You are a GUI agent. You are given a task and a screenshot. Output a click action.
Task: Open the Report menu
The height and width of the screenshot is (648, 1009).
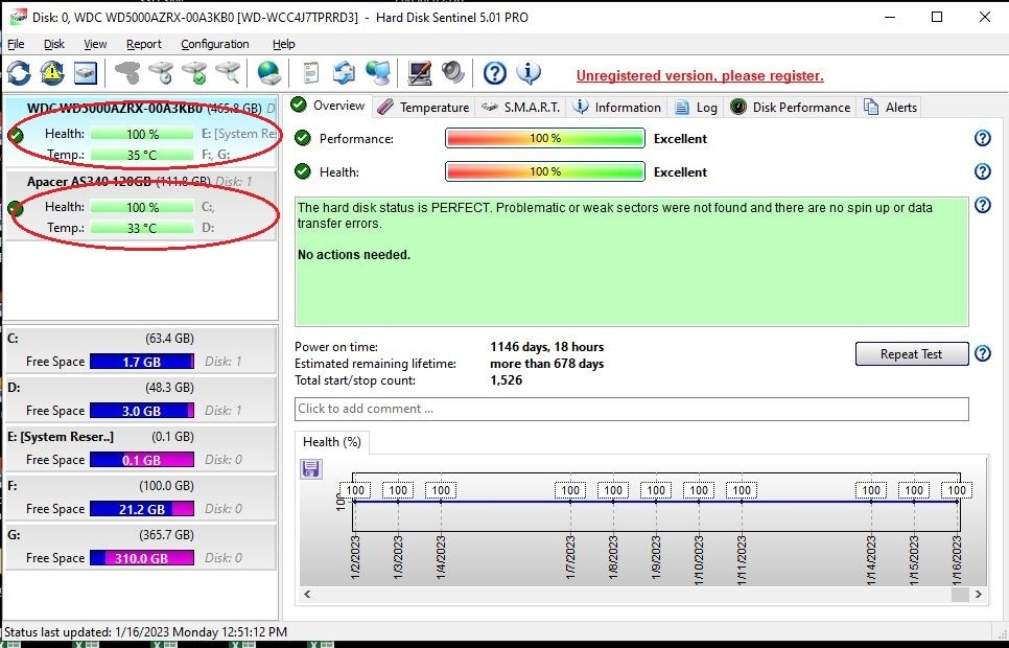(143, 44)
